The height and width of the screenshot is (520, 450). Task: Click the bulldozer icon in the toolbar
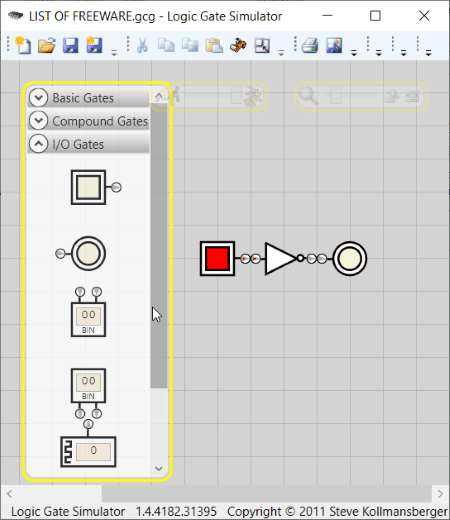pyautogui.click(x=238, y=45)
